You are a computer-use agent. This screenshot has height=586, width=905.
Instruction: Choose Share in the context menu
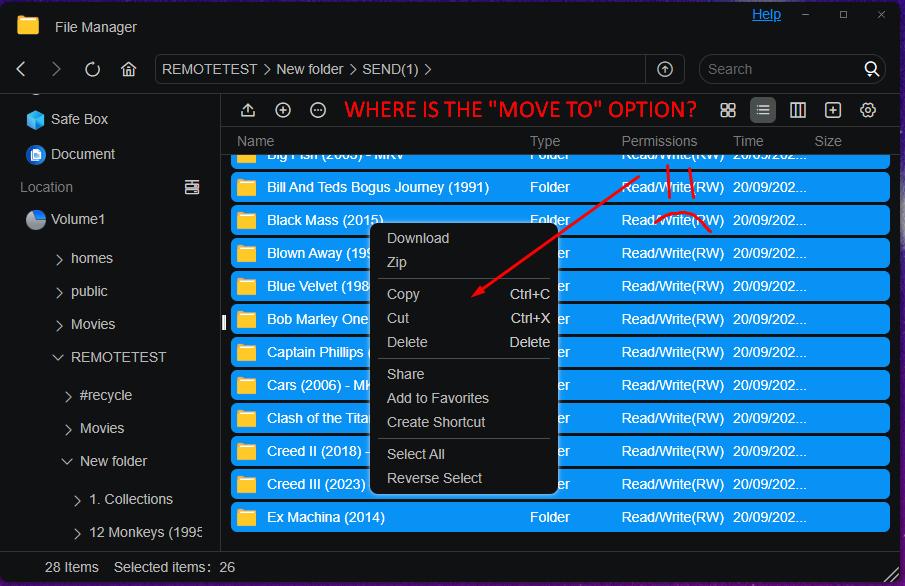pos(464,374)
